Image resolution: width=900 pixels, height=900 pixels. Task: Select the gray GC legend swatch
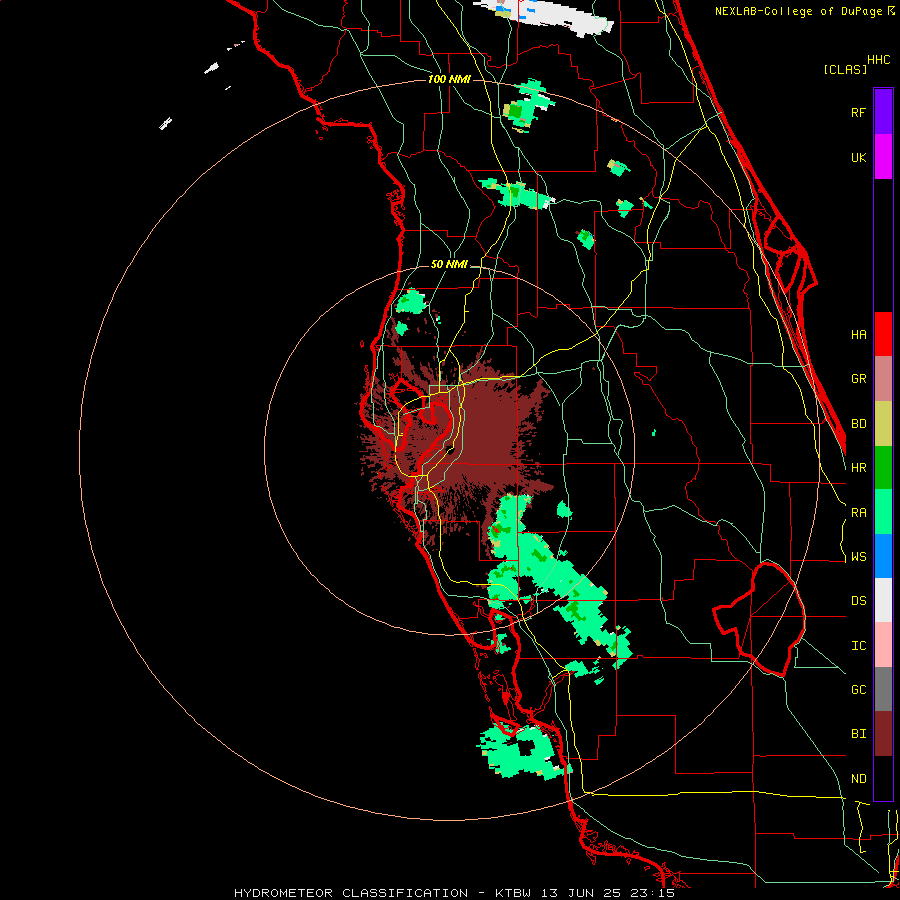(883, 689)
